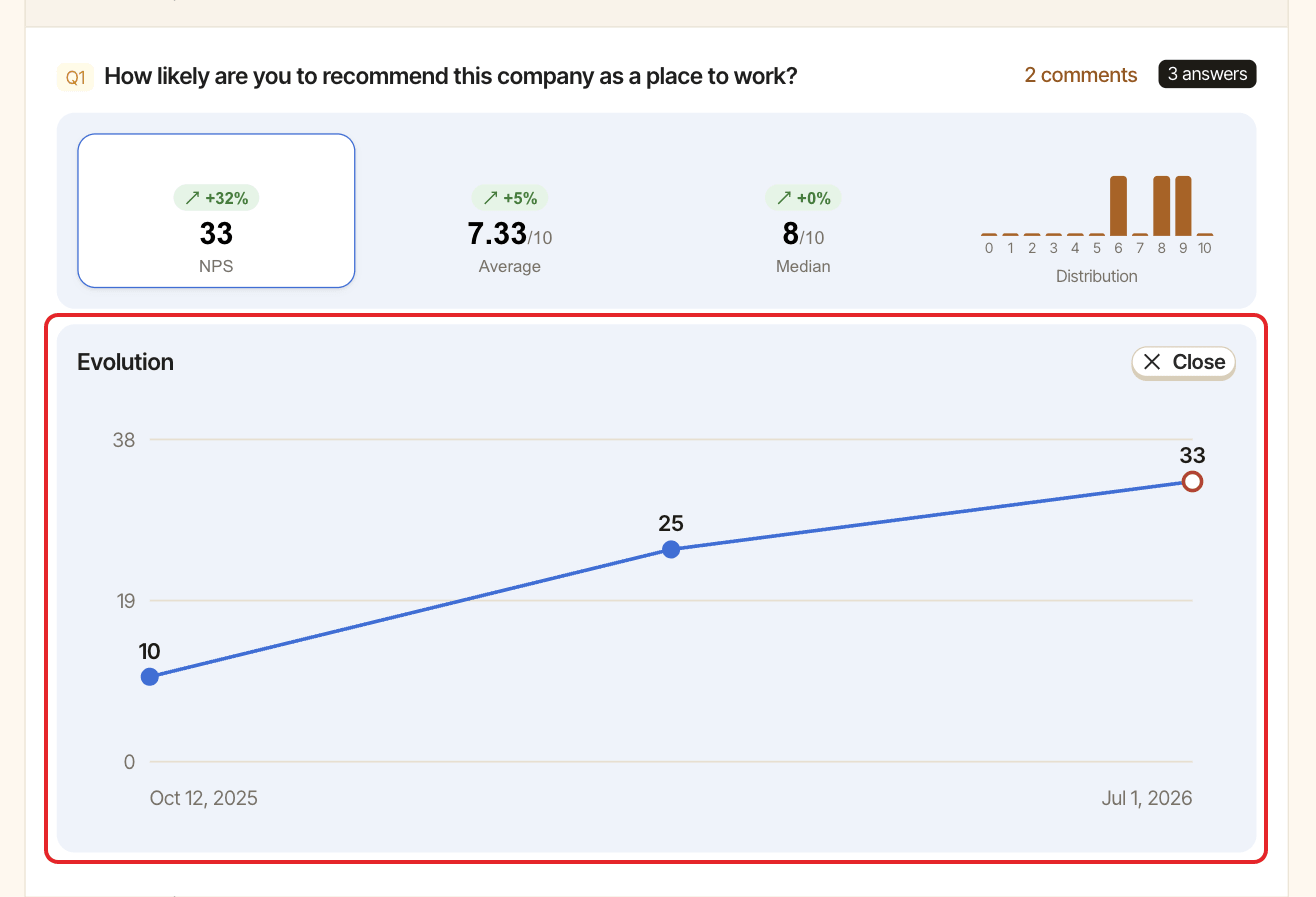Click the Q1 question badge
Viewport: 1316px width, 897px height.
pos(76,77)
